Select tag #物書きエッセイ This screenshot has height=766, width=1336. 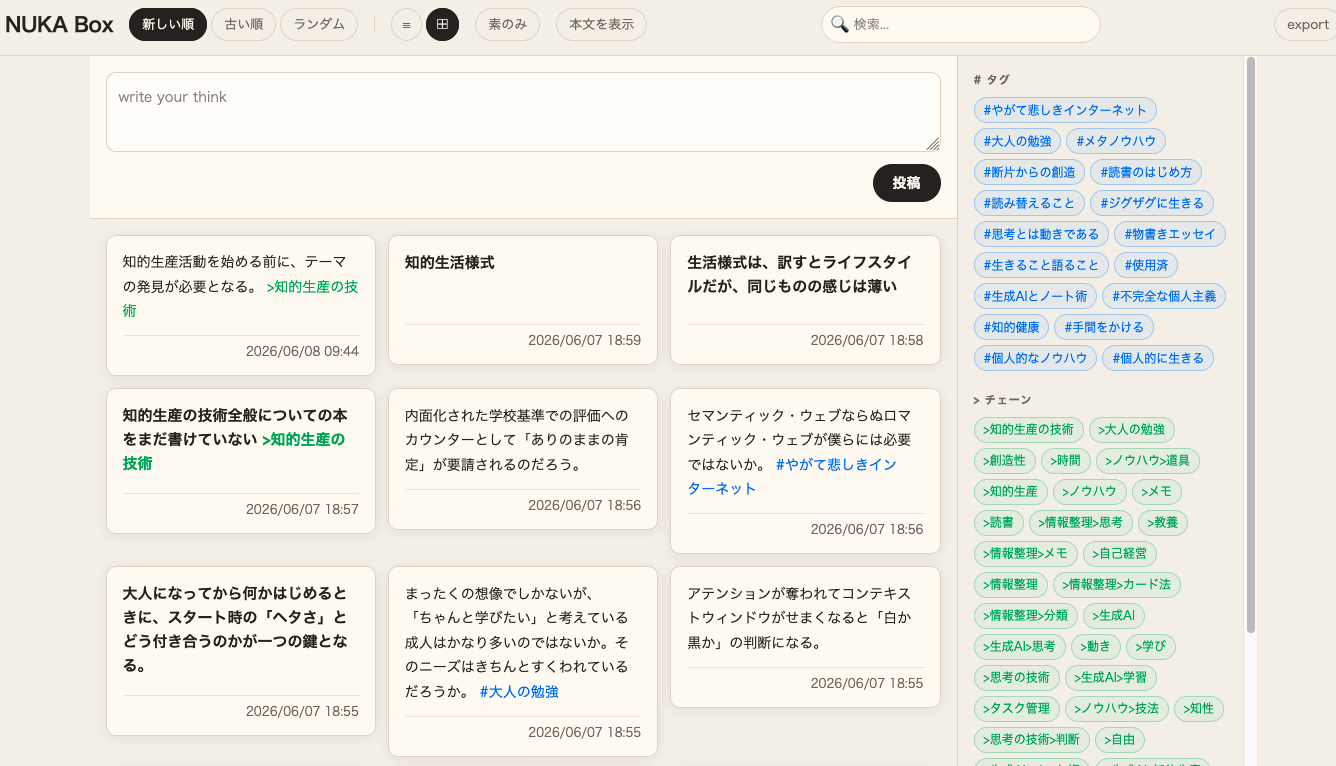coord(1170,234)
